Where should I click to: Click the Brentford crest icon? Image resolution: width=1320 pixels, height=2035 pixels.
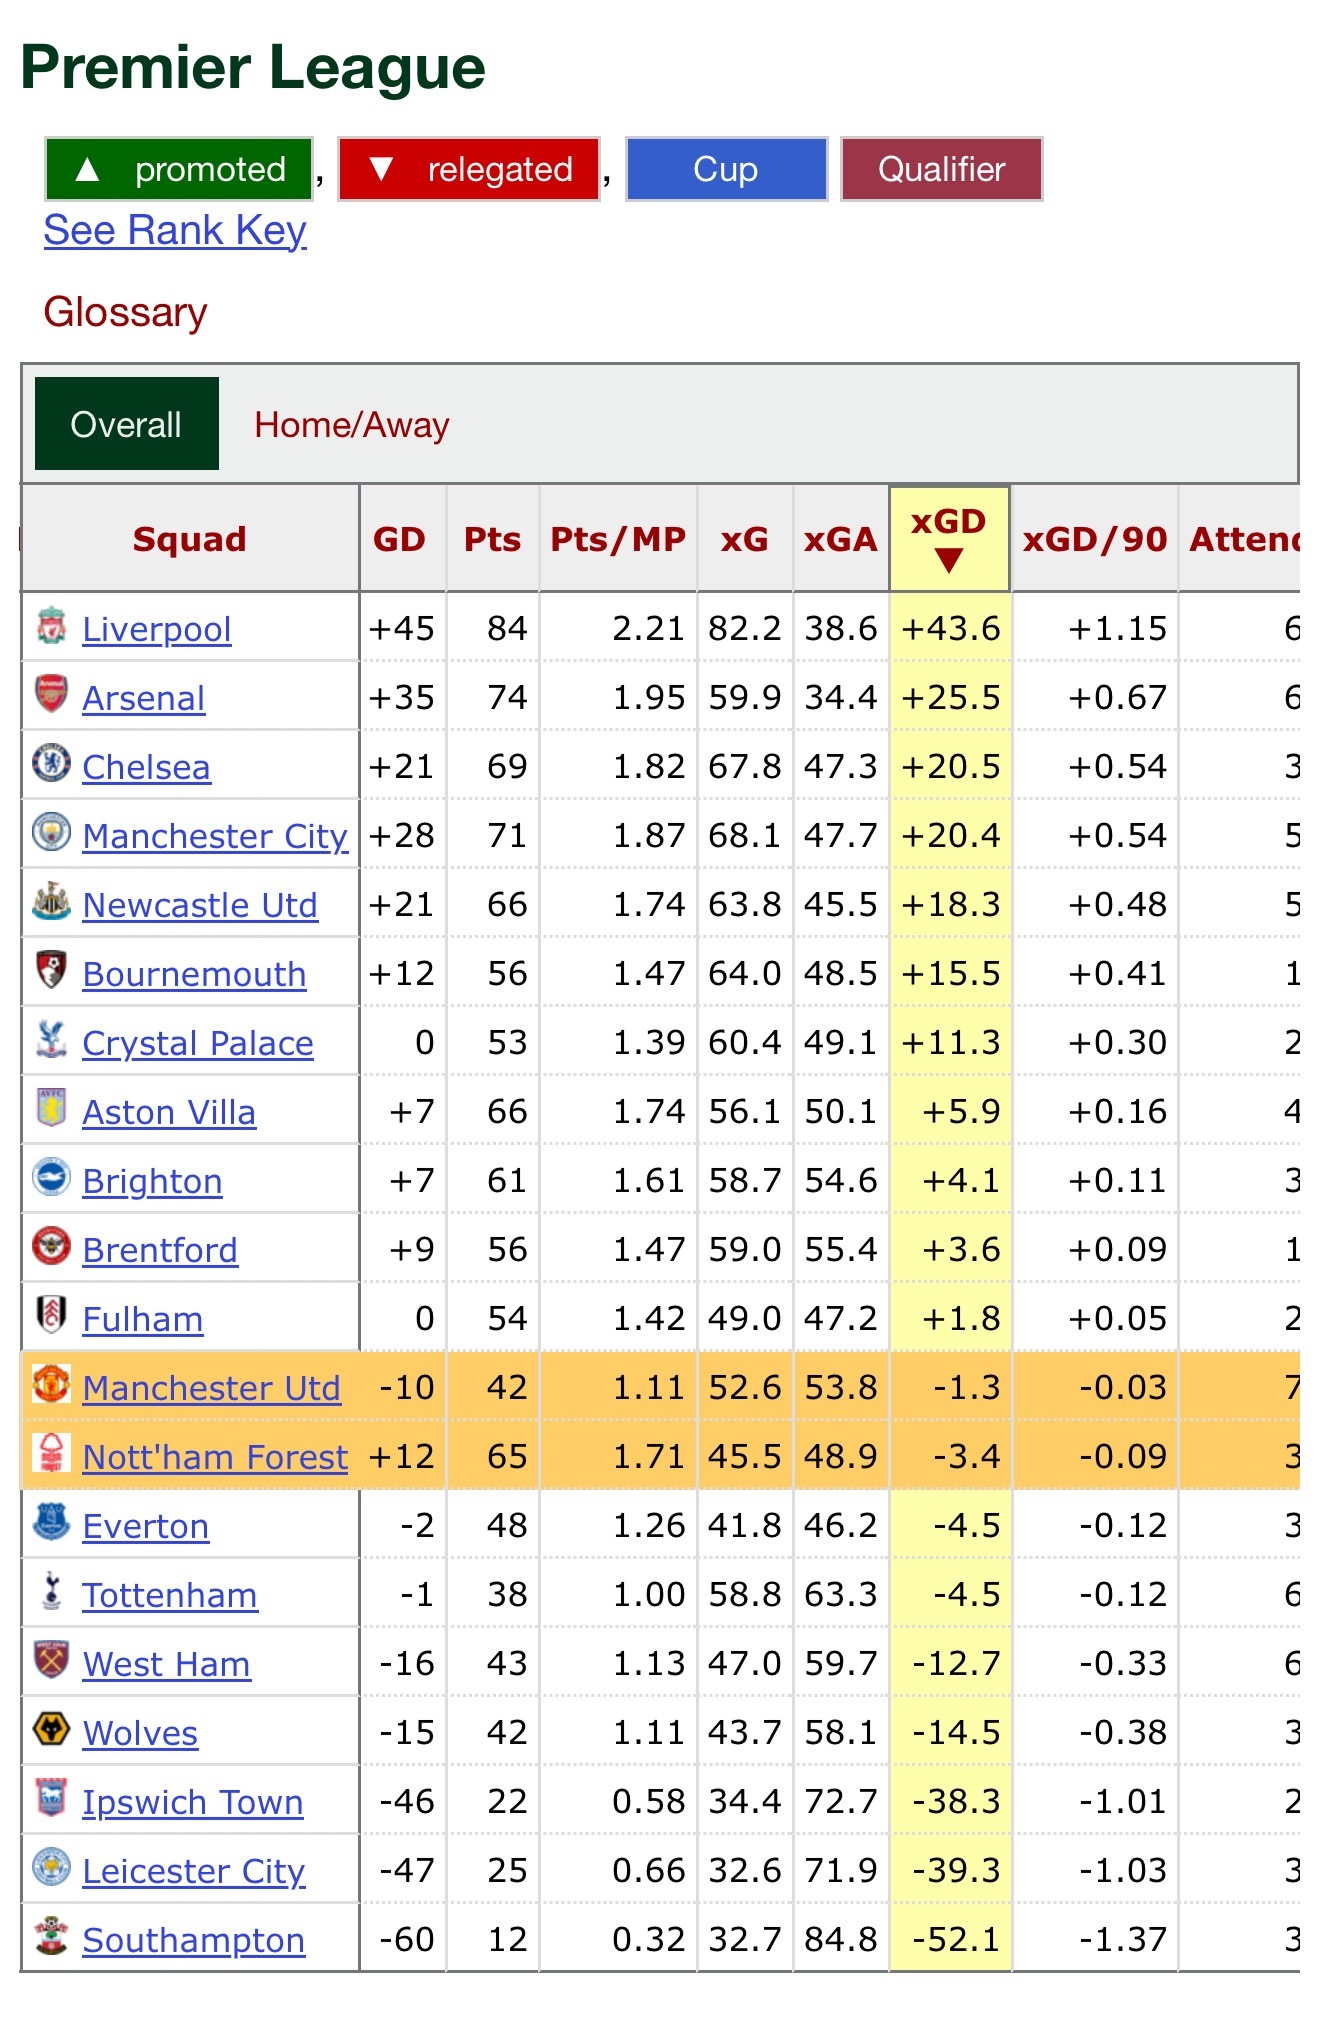click(51, 1246)
